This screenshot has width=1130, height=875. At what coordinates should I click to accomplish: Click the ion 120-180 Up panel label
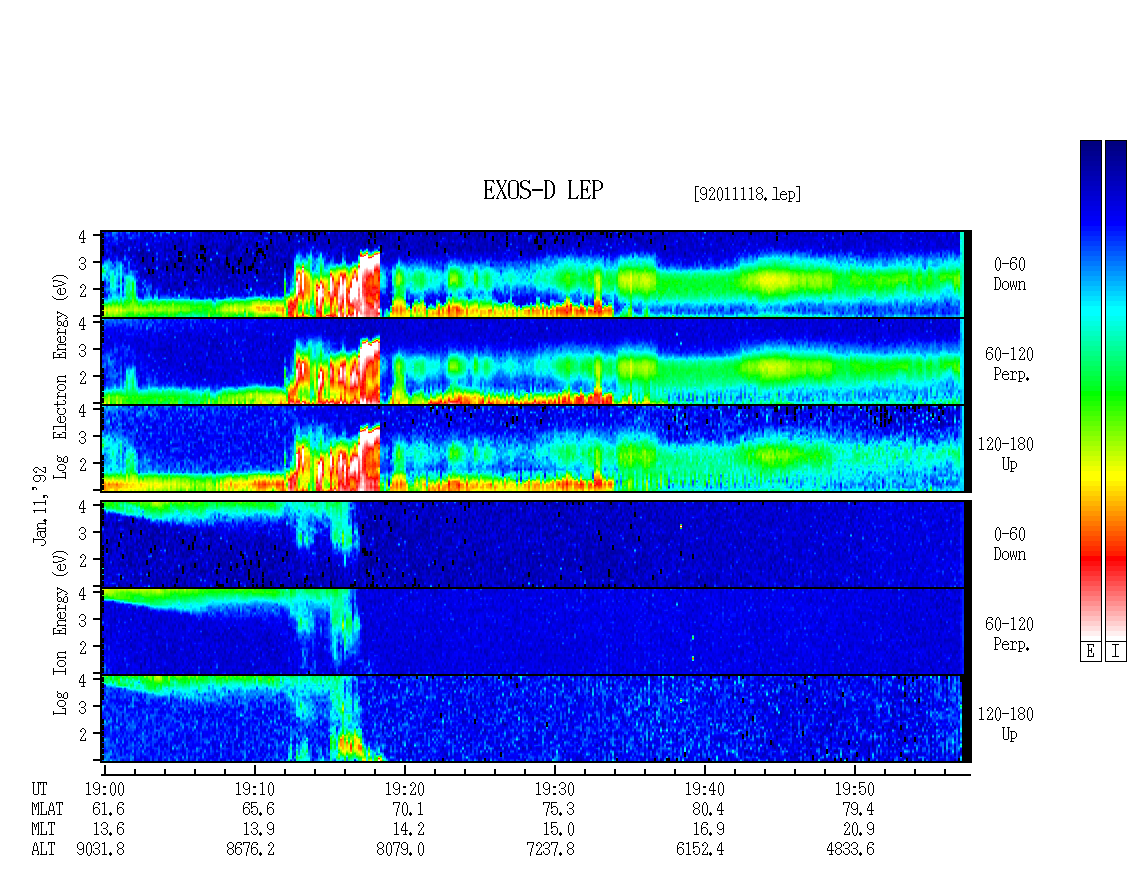[x=1005, y=724]
